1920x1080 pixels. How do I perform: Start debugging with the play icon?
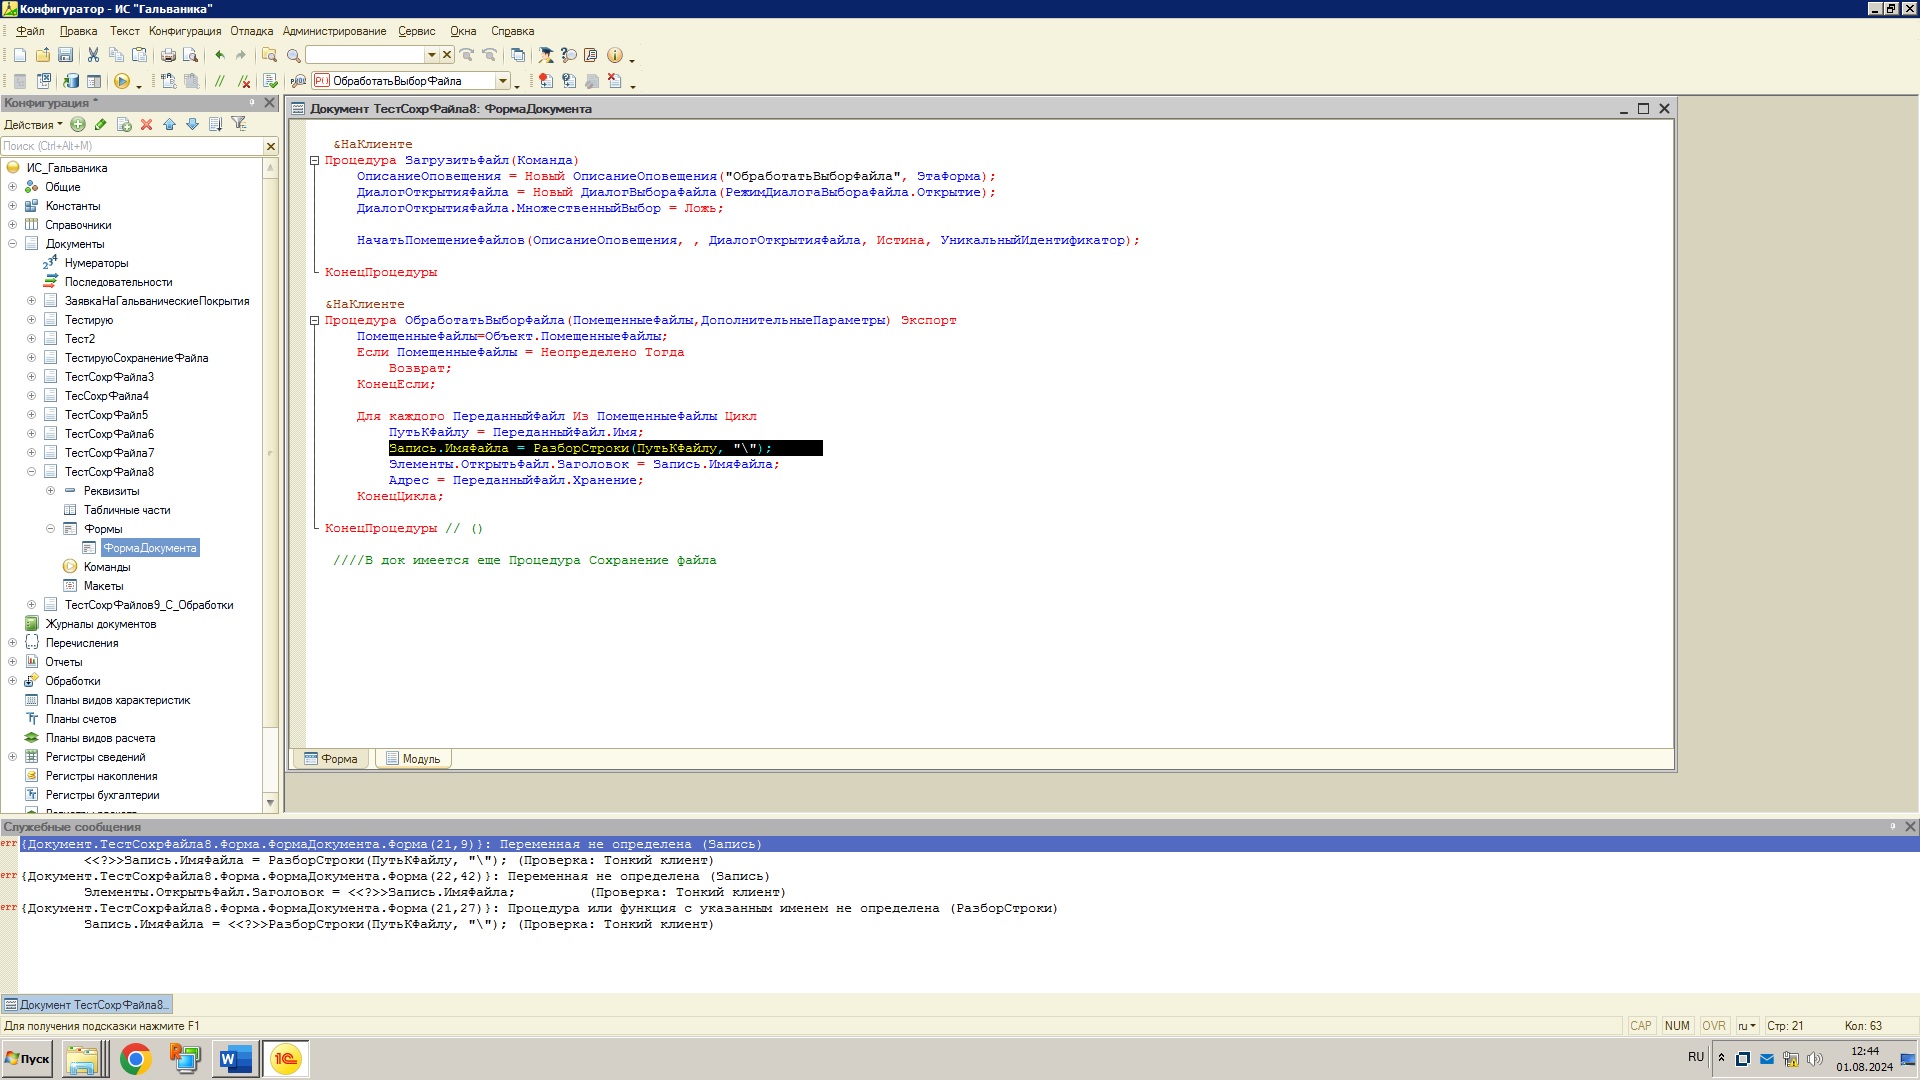point(122,81)
